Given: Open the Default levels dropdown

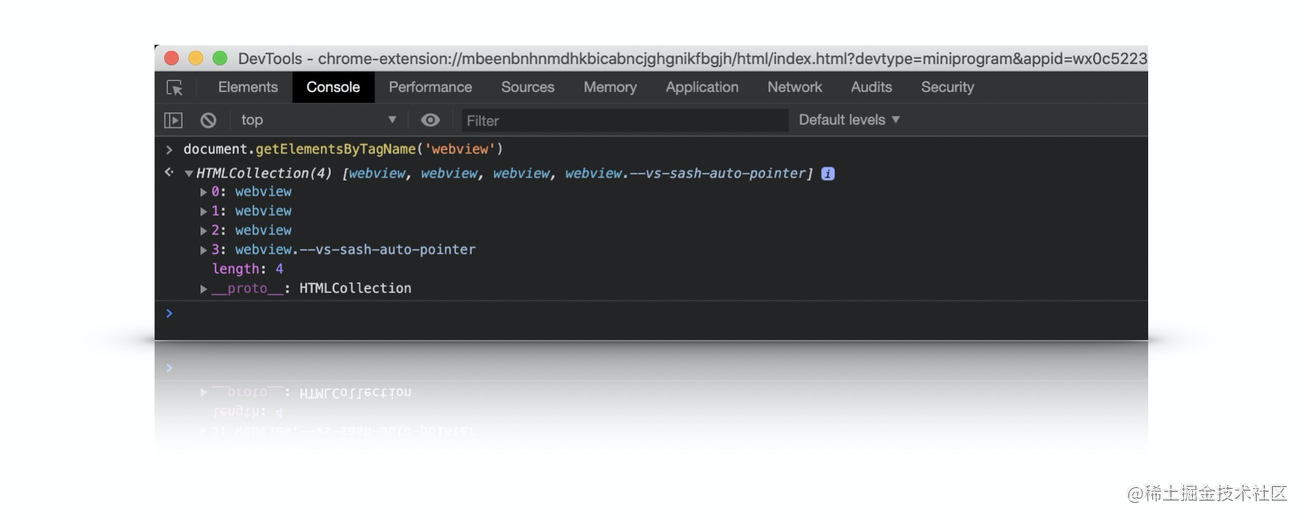Looking at the screenshot, I should 849,120.
